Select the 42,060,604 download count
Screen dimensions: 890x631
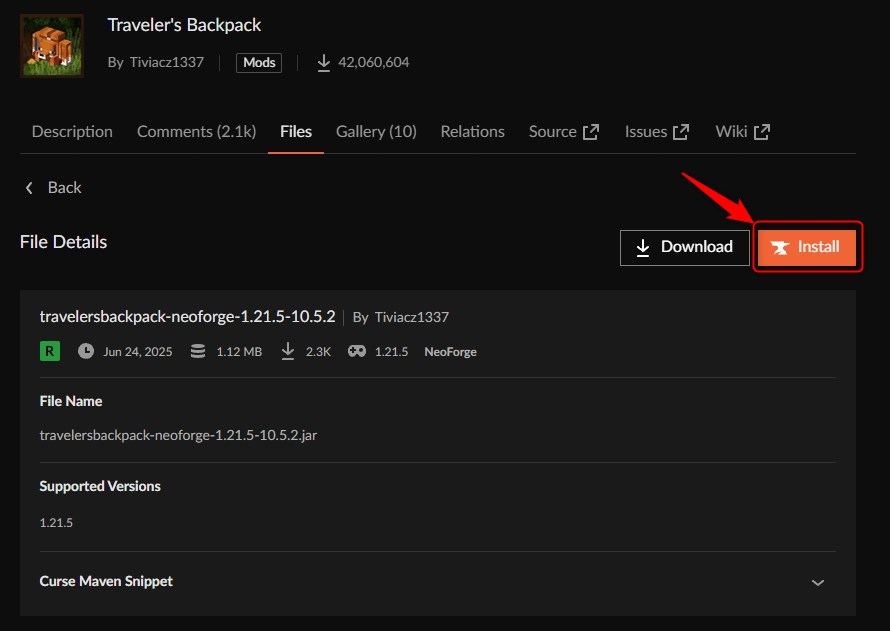(x=373, y=62)
